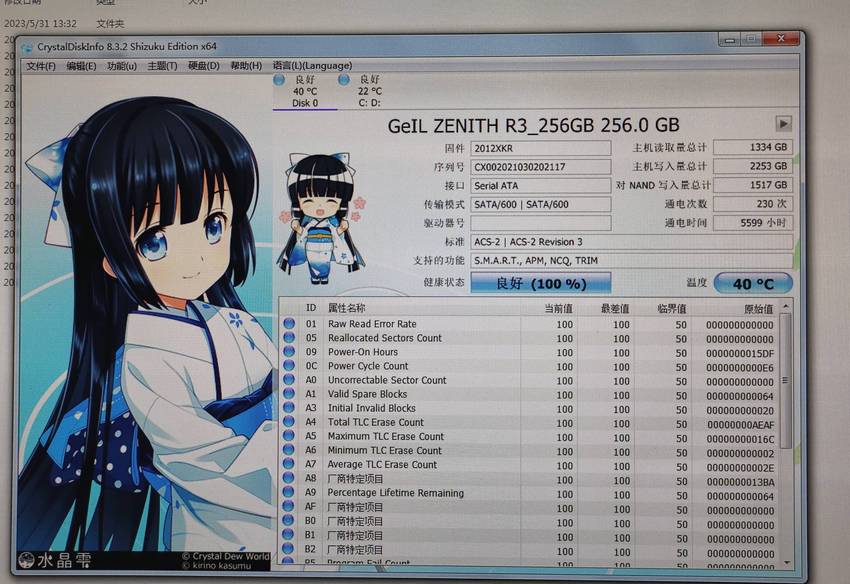Click the status icon of Reallocated Sectors Count

pos(289,337)
